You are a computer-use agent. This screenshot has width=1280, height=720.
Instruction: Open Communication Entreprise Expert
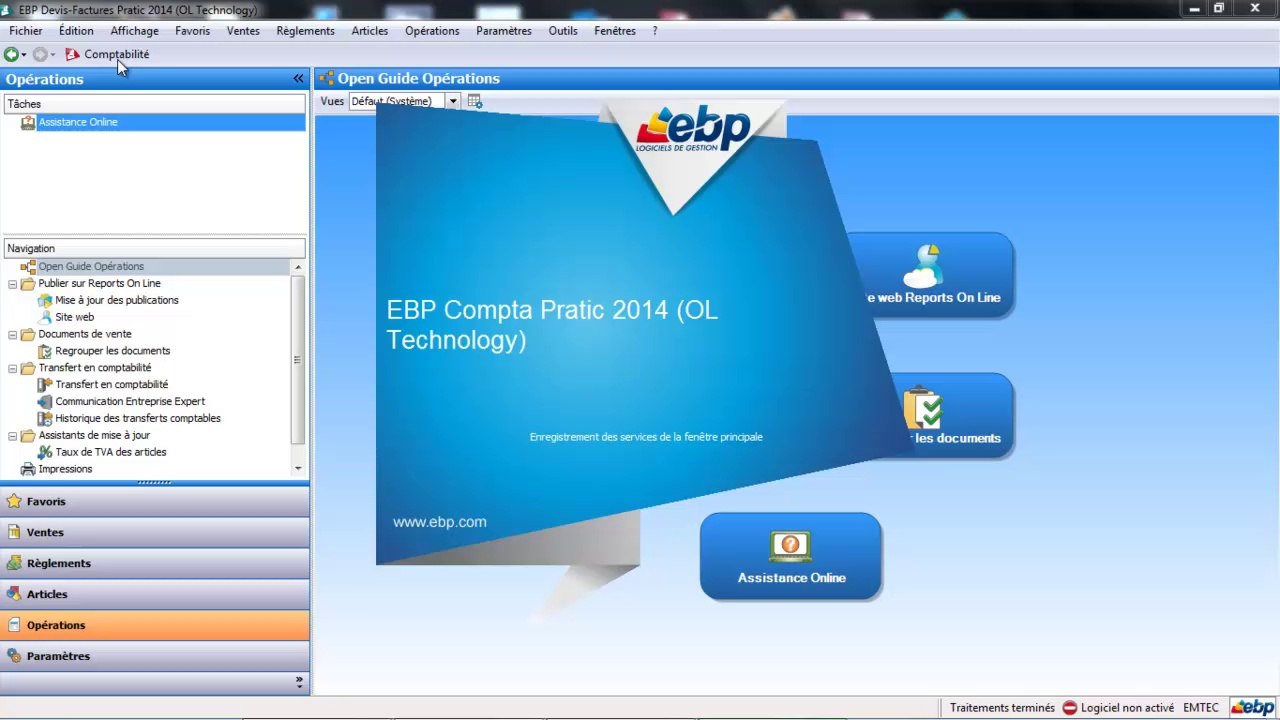pos(130,402)
